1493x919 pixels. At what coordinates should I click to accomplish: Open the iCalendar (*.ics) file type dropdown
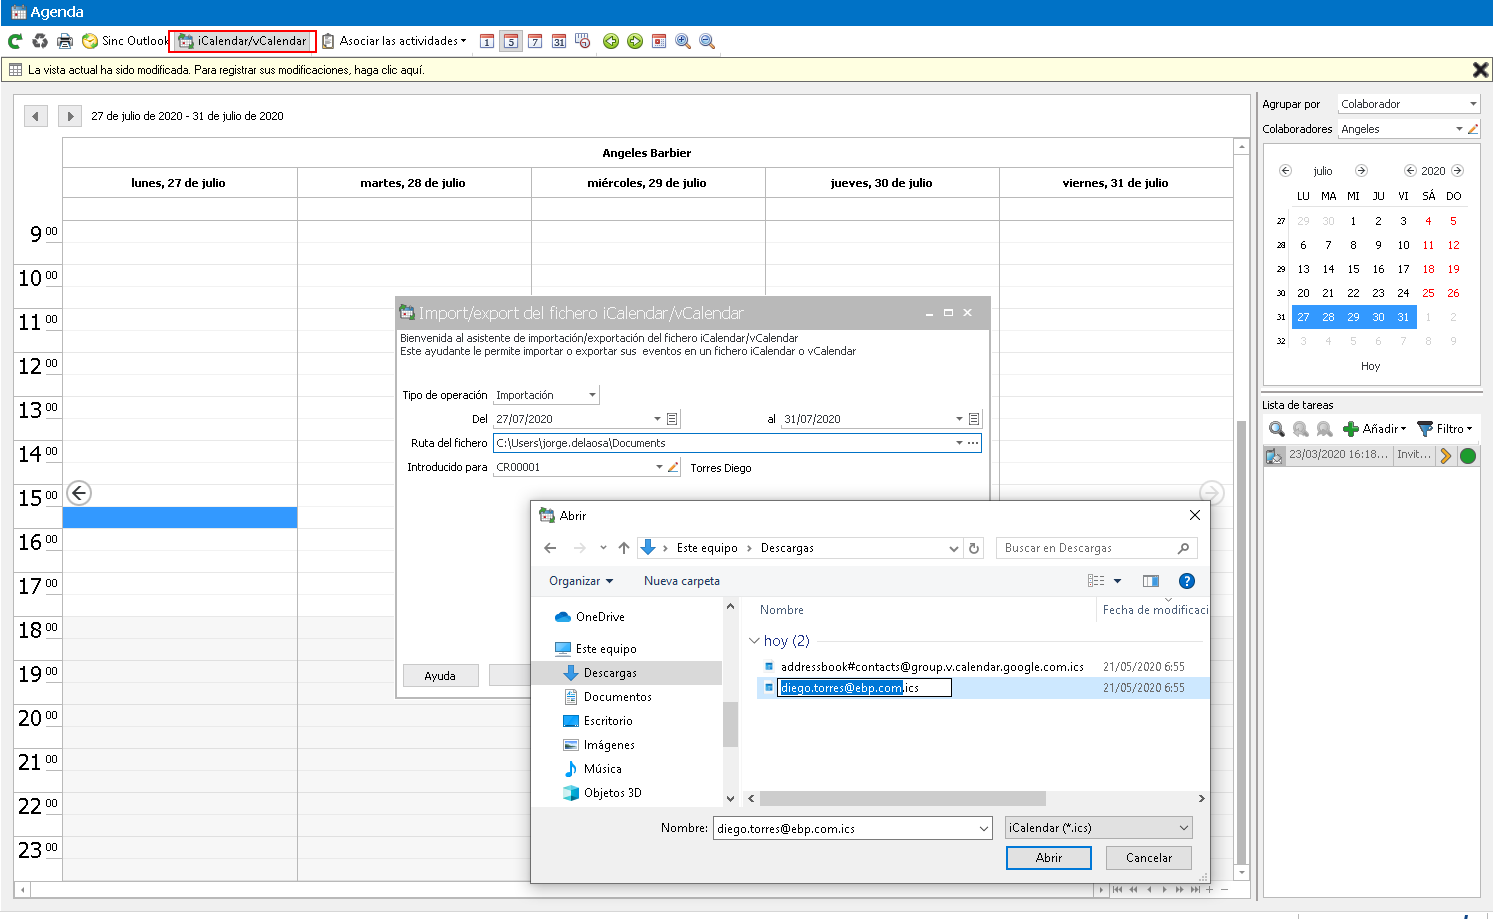(x=1098, y=828)
